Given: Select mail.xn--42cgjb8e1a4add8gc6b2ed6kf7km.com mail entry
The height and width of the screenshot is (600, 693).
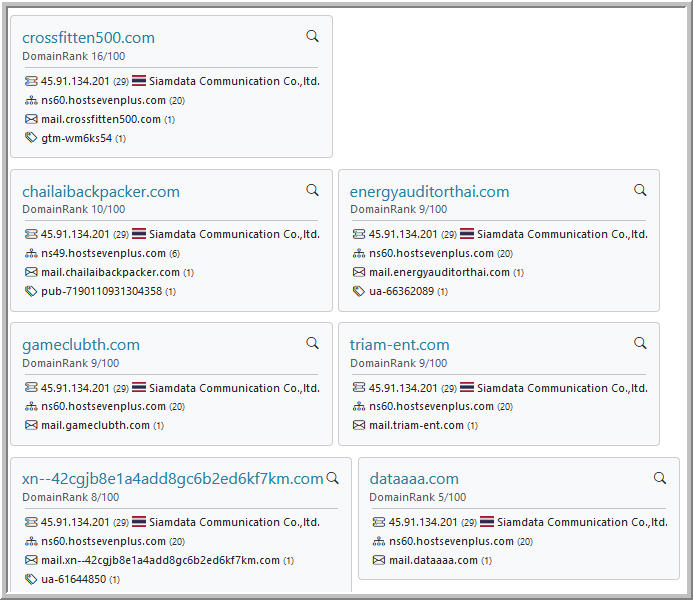Looking at the screenshot, I should pyautogui.click(x=160, y=561).
